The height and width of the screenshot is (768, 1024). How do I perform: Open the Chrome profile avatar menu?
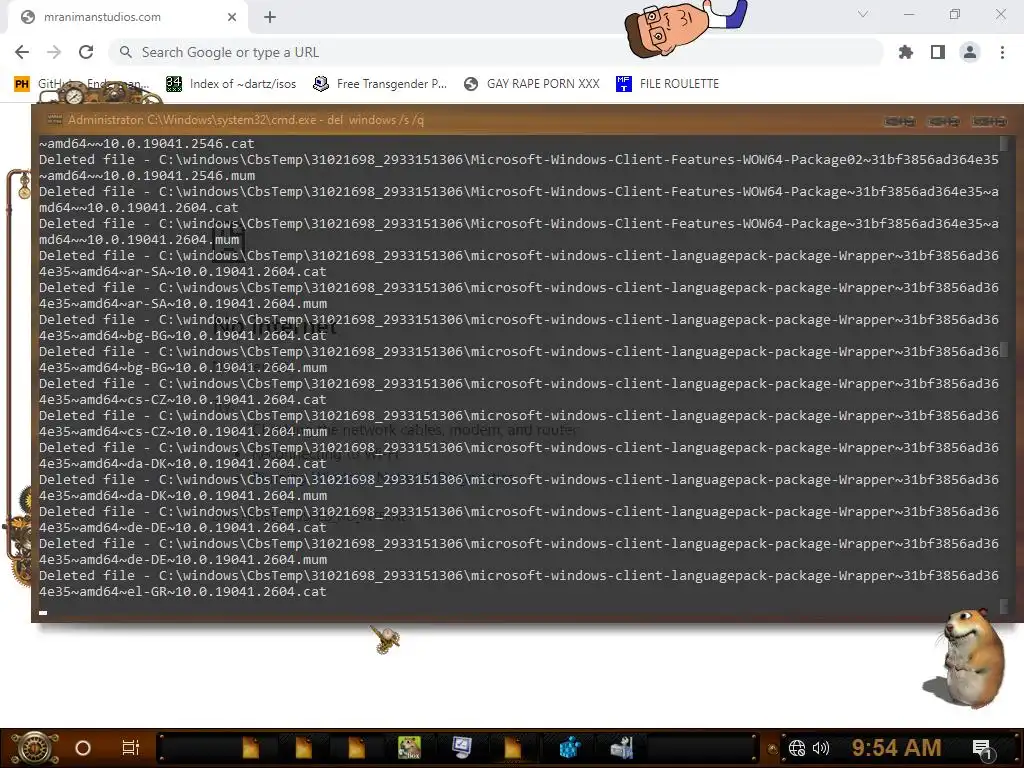pos(970,52)
